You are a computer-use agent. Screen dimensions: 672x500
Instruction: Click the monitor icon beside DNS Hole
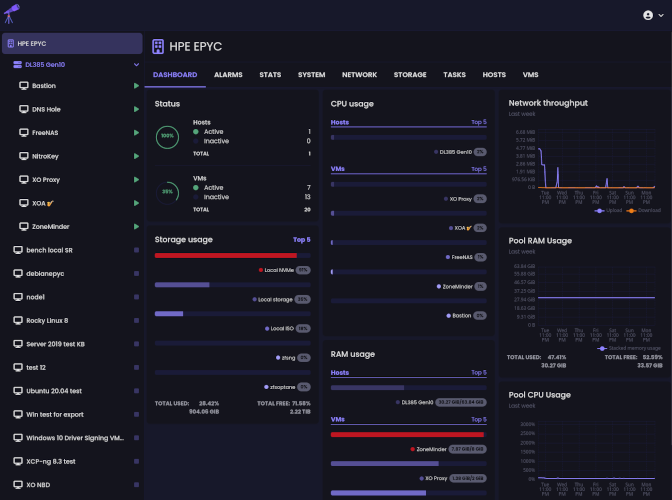[23, 109]
